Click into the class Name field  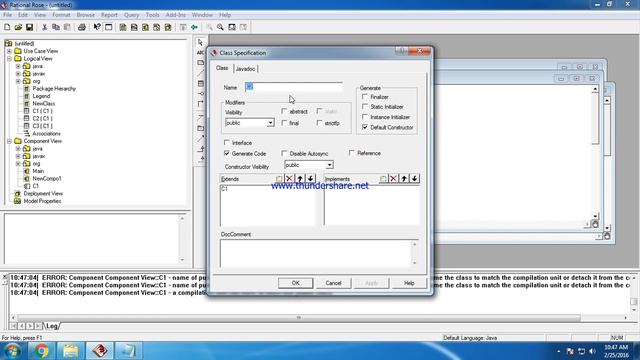click(294, 87)
